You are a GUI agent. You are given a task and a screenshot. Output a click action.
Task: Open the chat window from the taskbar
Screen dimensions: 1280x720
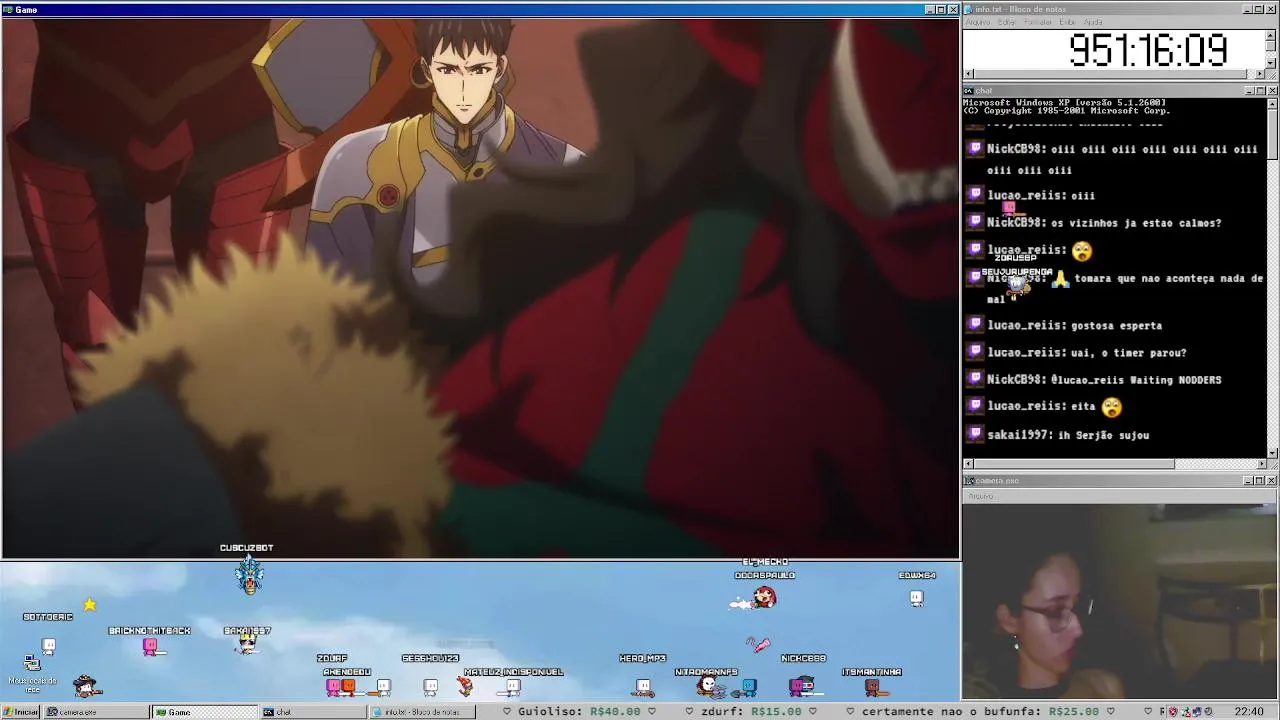pos(312,712)
